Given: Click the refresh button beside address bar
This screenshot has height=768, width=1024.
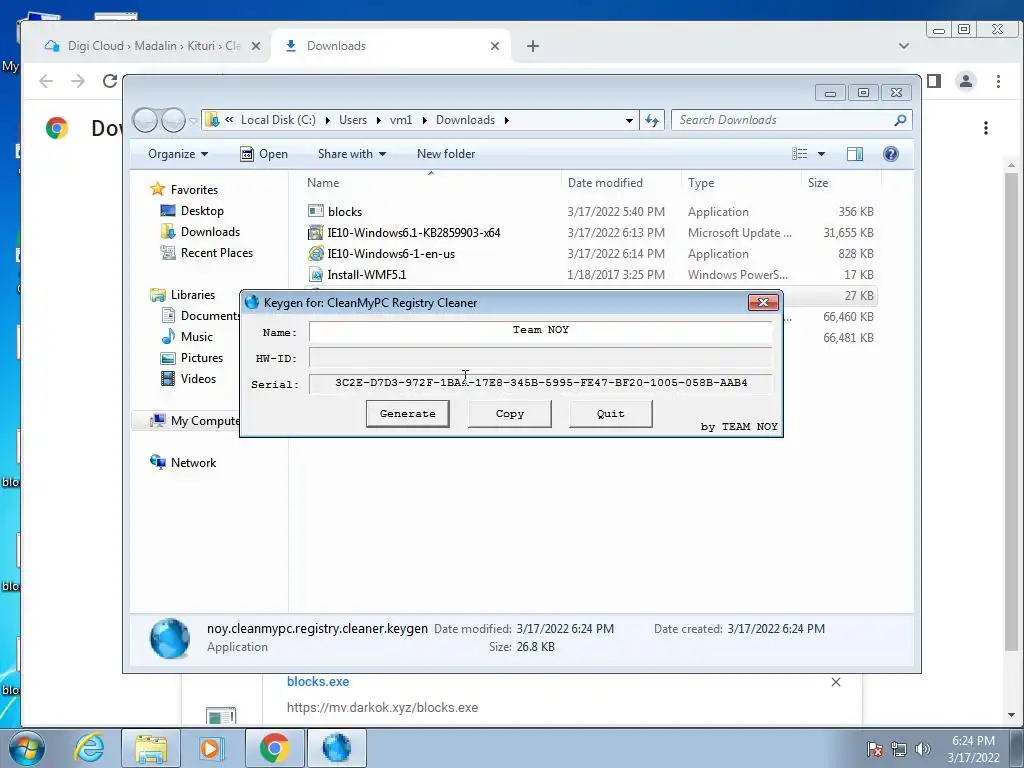Looking at the screenshot, I should click(652, 120).
